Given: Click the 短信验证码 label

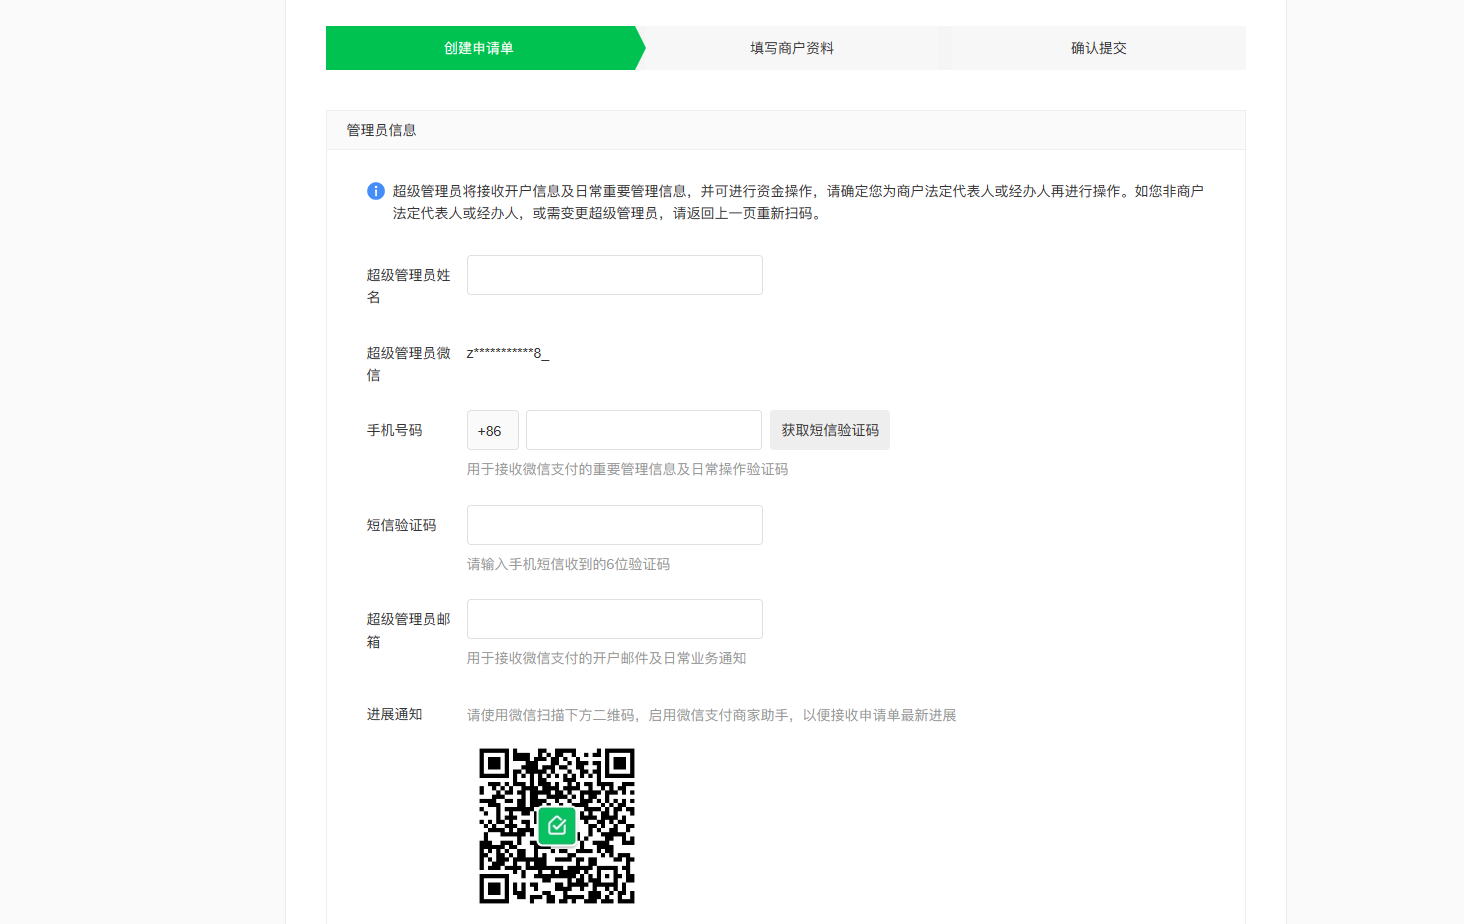Looking at the screenshot, I should [x=401, y=525].
